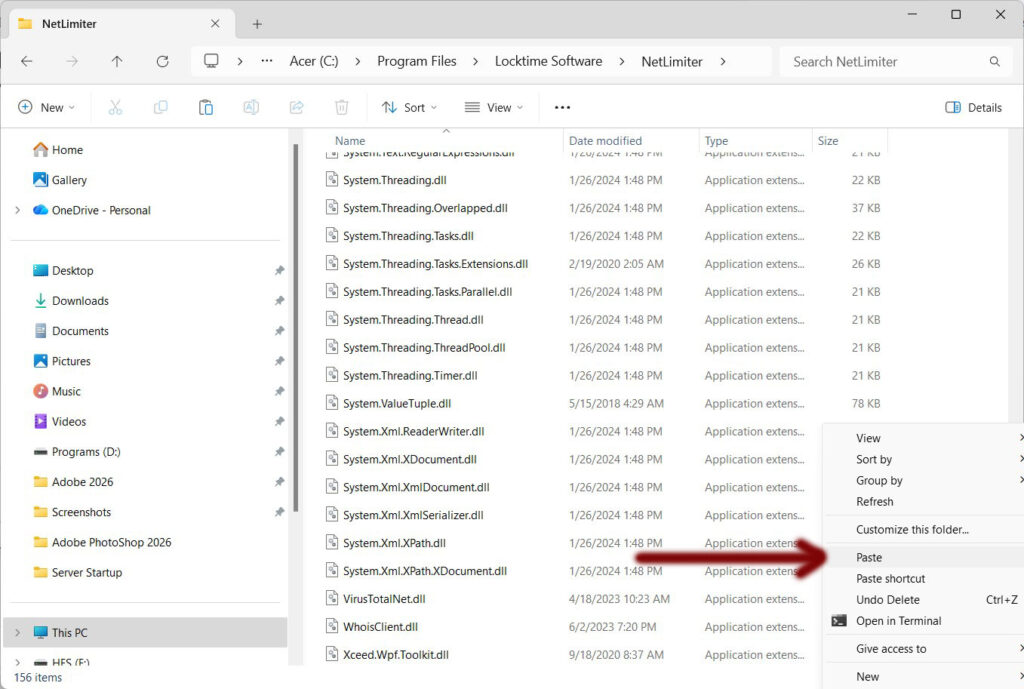
Task: Click the Paste clipboard icon in toolbar
Action: [x=206, y=107]
